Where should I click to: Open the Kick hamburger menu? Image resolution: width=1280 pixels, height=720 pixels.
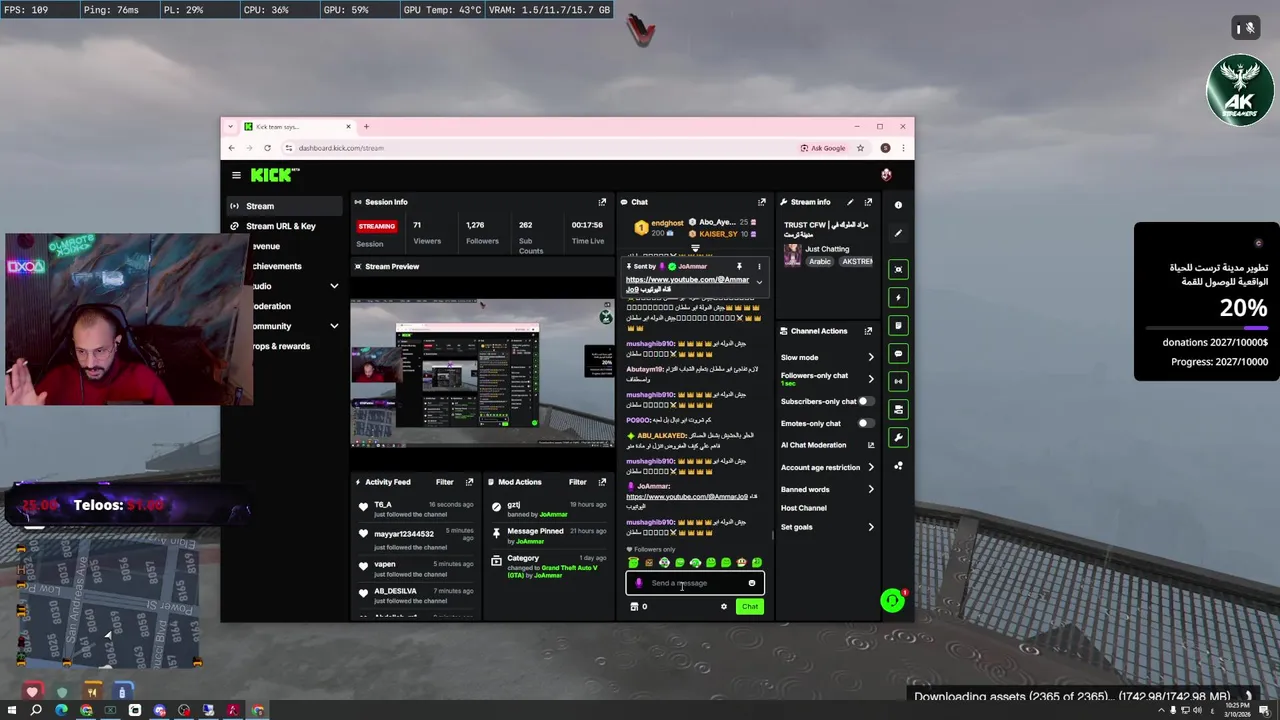[236, 175]
